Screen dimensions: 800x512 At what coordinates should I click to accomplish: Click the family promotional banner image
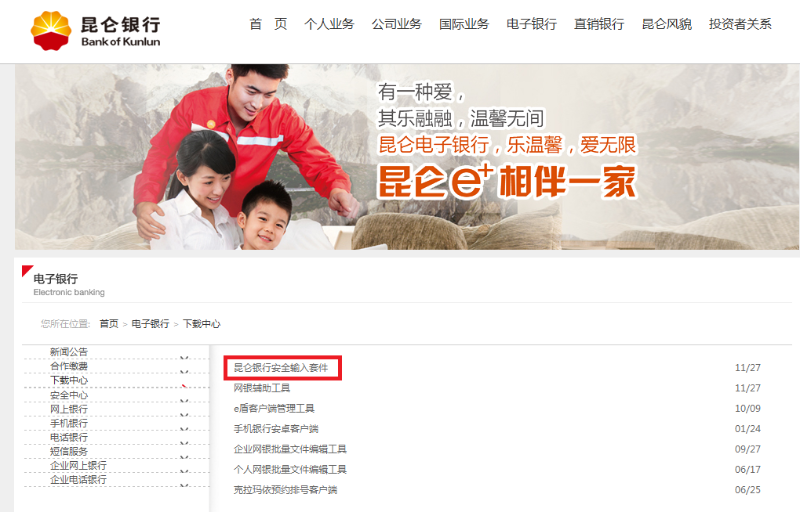407,157
